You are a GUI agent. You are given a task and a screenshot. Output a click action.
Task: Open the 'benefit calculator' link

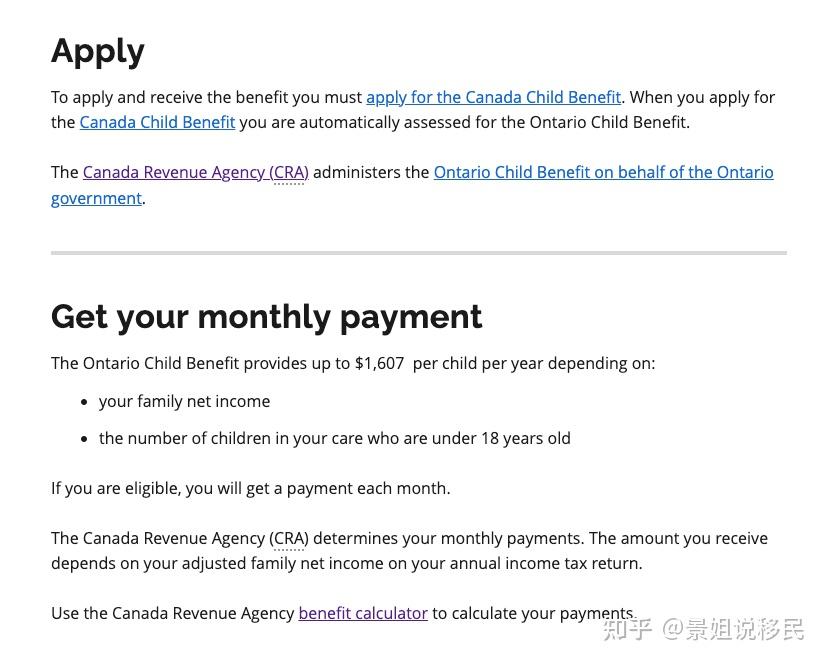click(x=362, y=613)
